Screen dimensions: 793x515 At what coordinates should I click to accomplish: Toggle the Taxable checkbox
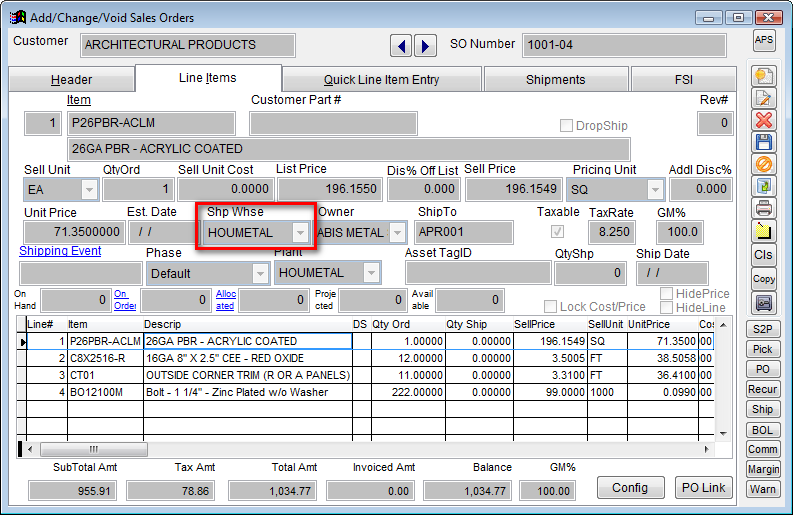(x=557, y=232)
